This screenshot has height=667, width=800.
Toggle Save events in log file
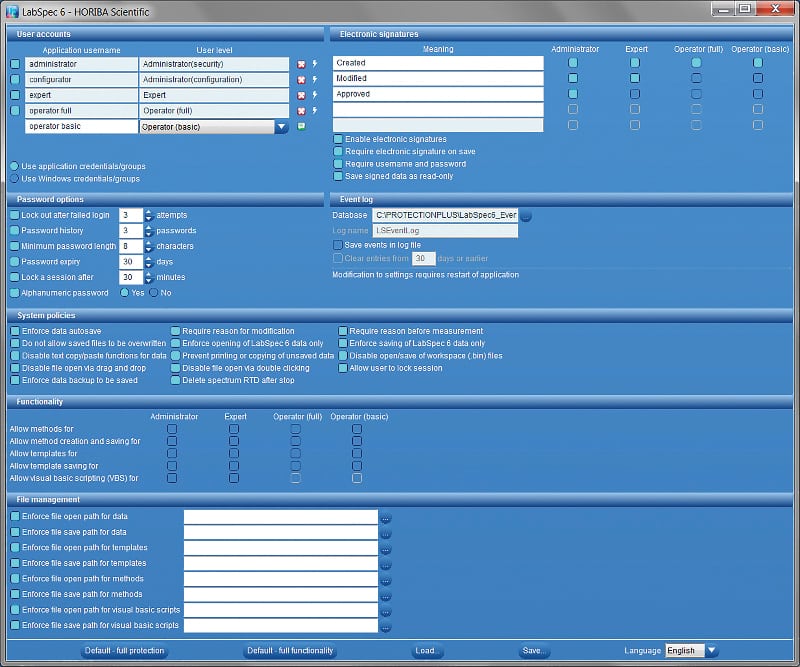[x=337, y=245]
